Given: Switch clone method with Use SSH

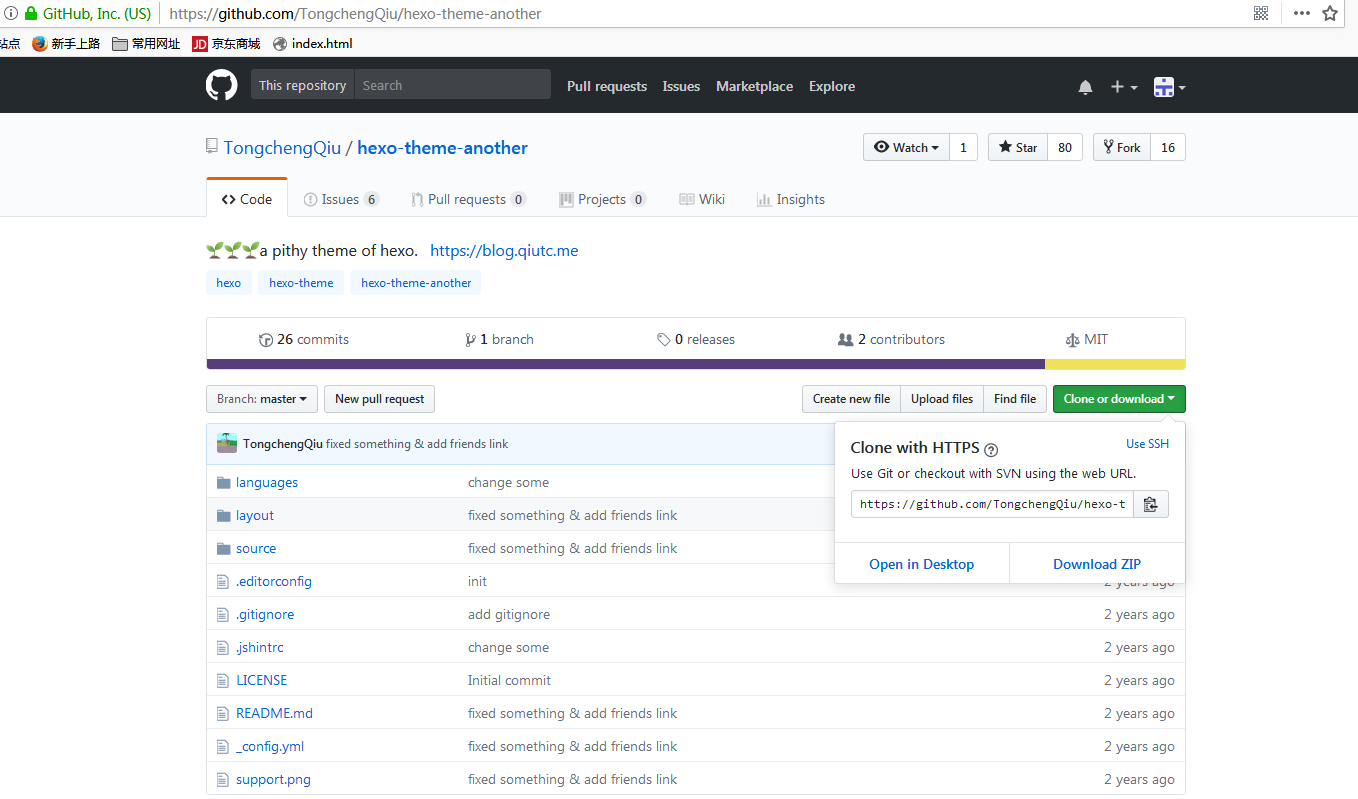Looking at the screenshot, I should point(1147,444).
